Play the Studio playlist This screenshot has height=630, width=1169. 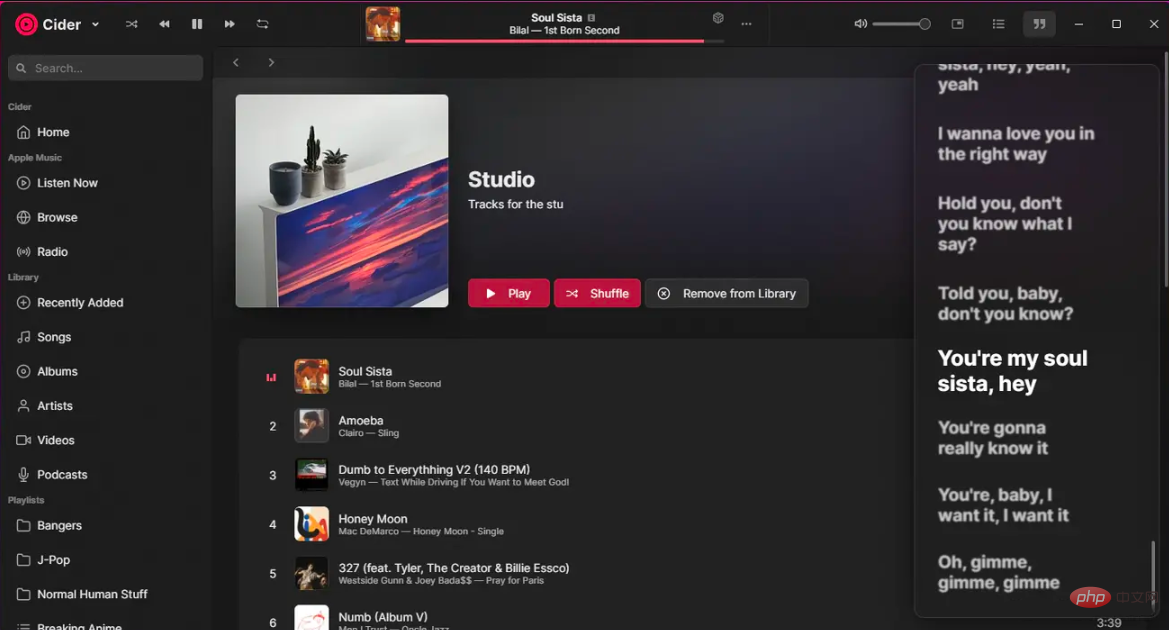508,293
